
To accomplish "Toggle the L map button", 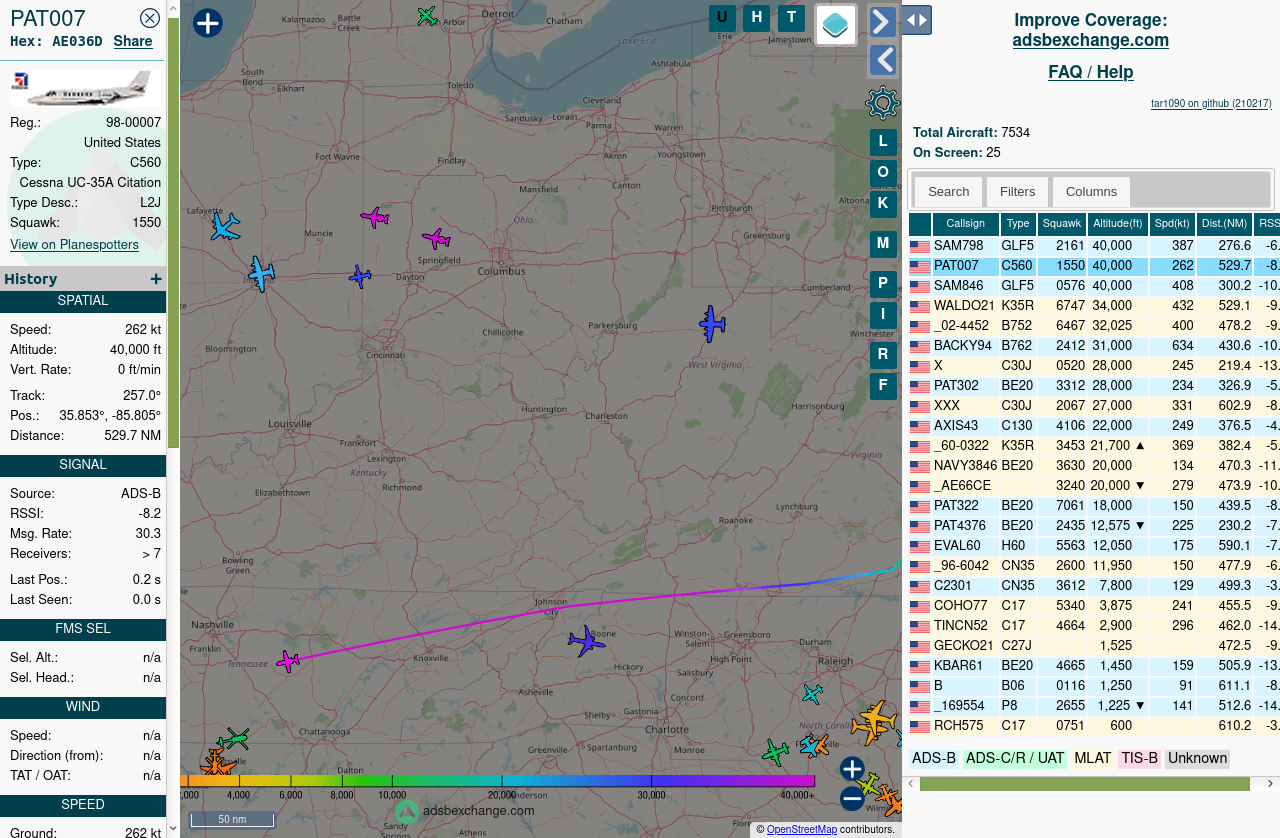I will [x=883, y=142].
